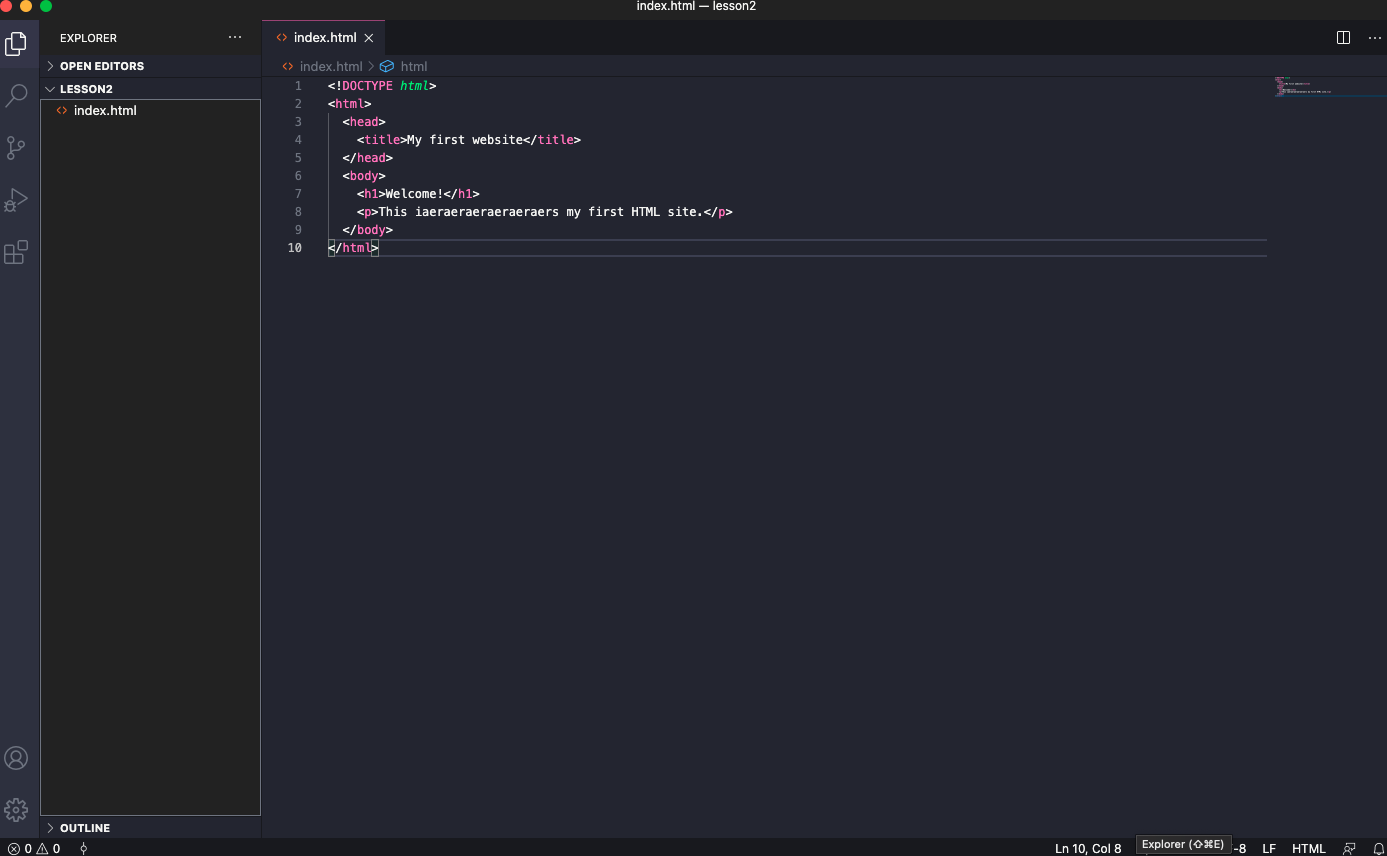The width and height of the screenshot is (1387, 856).
Task: Open the Search view in activity bar
Action: tap(16, 96)
